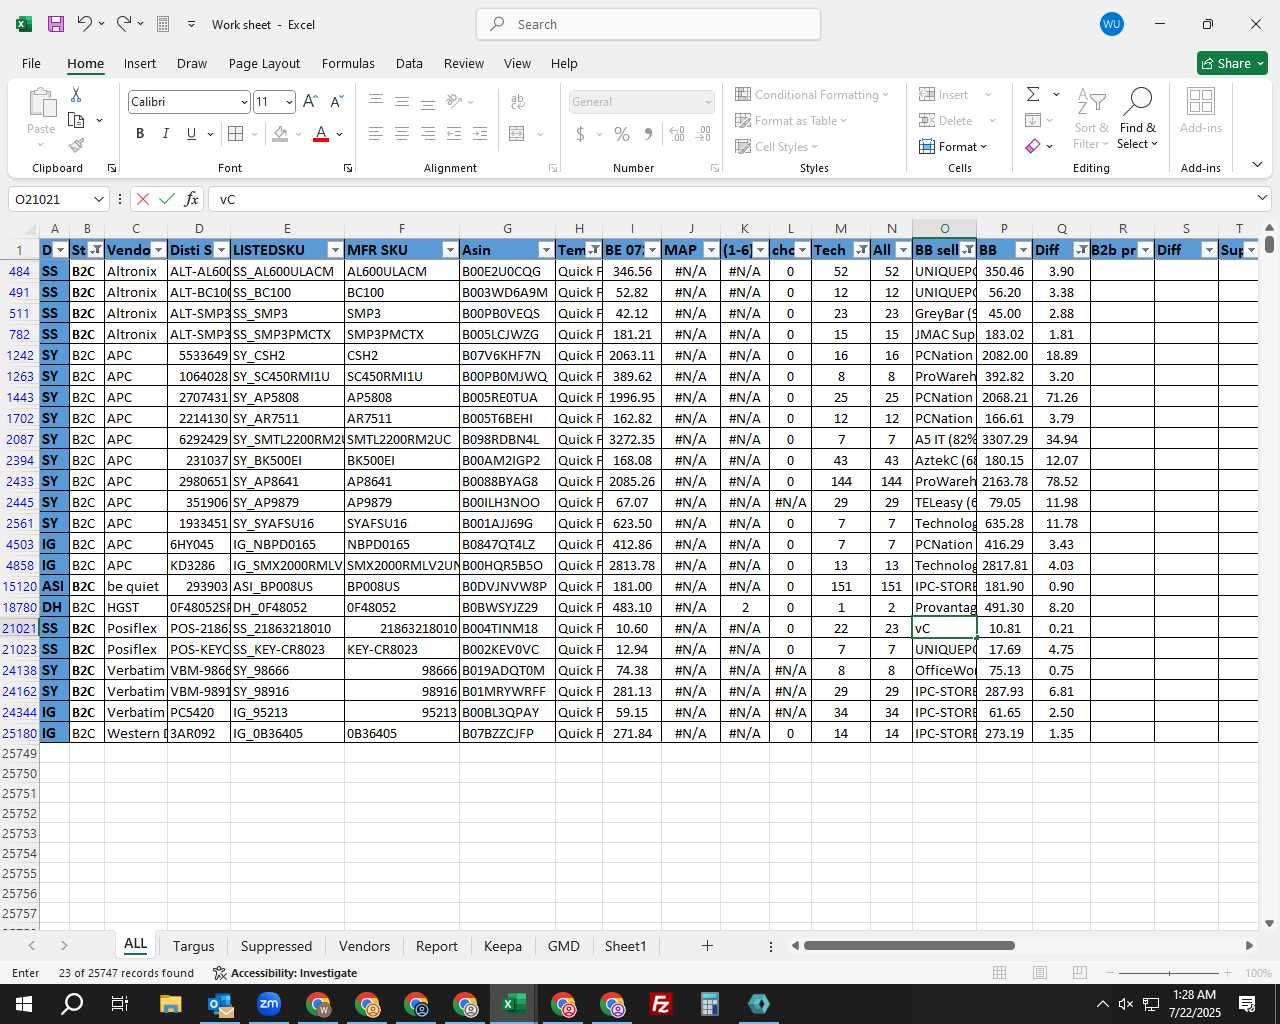This screenshot has width=1280, height=1024.
Task: Click the Percent Style icon
Action: tap(622, 133)
